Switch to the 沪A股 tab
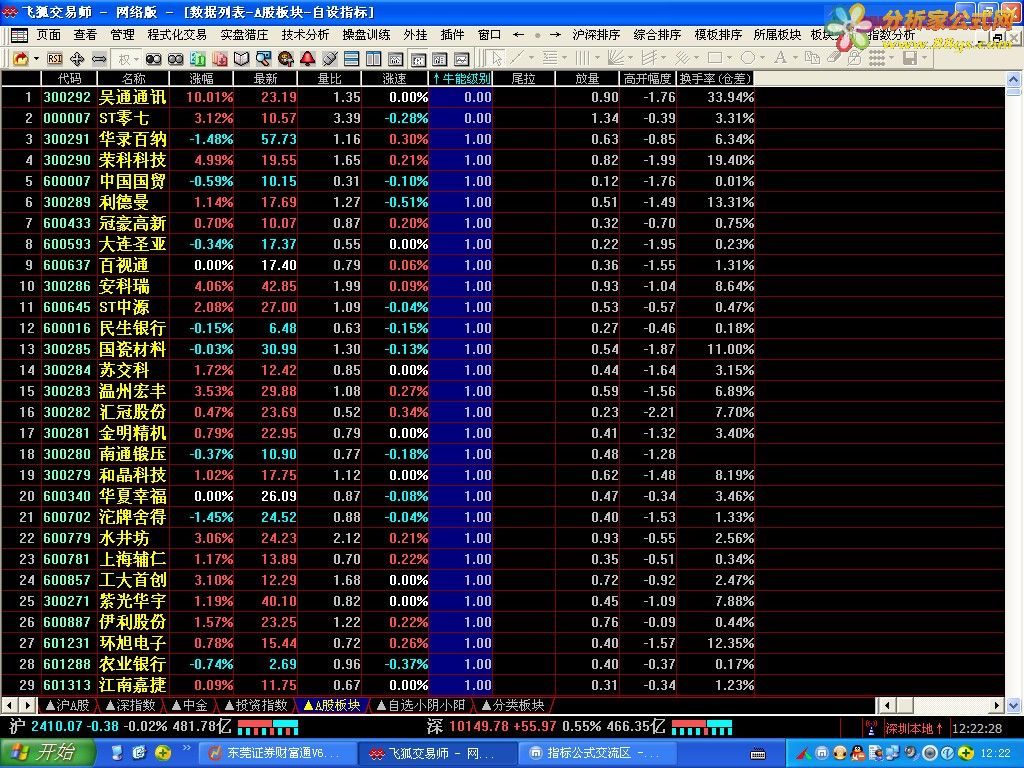 67,705
